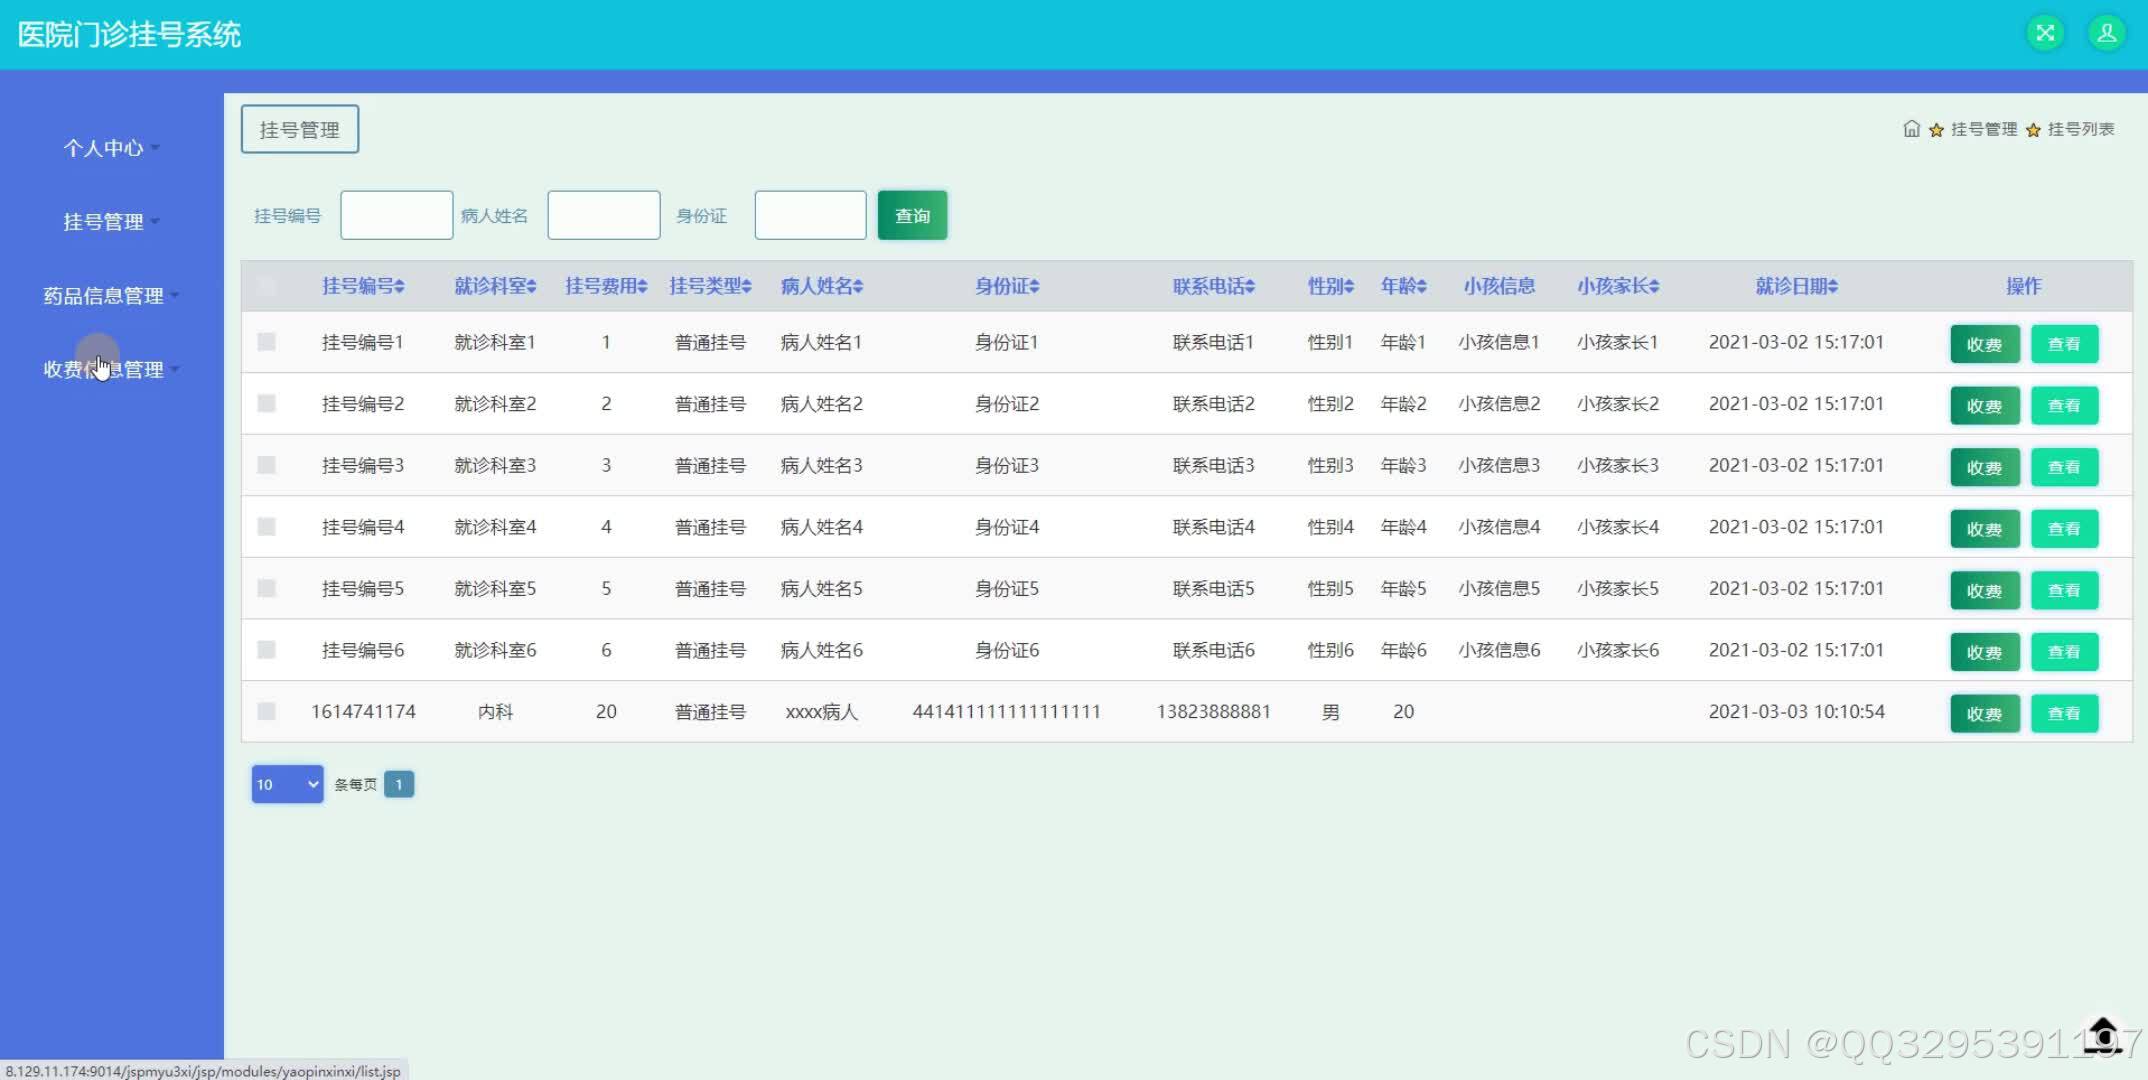2148x1080 pixels.
Task: Sort by 挂号编号 column arrows
Action: tap(400, 287)
